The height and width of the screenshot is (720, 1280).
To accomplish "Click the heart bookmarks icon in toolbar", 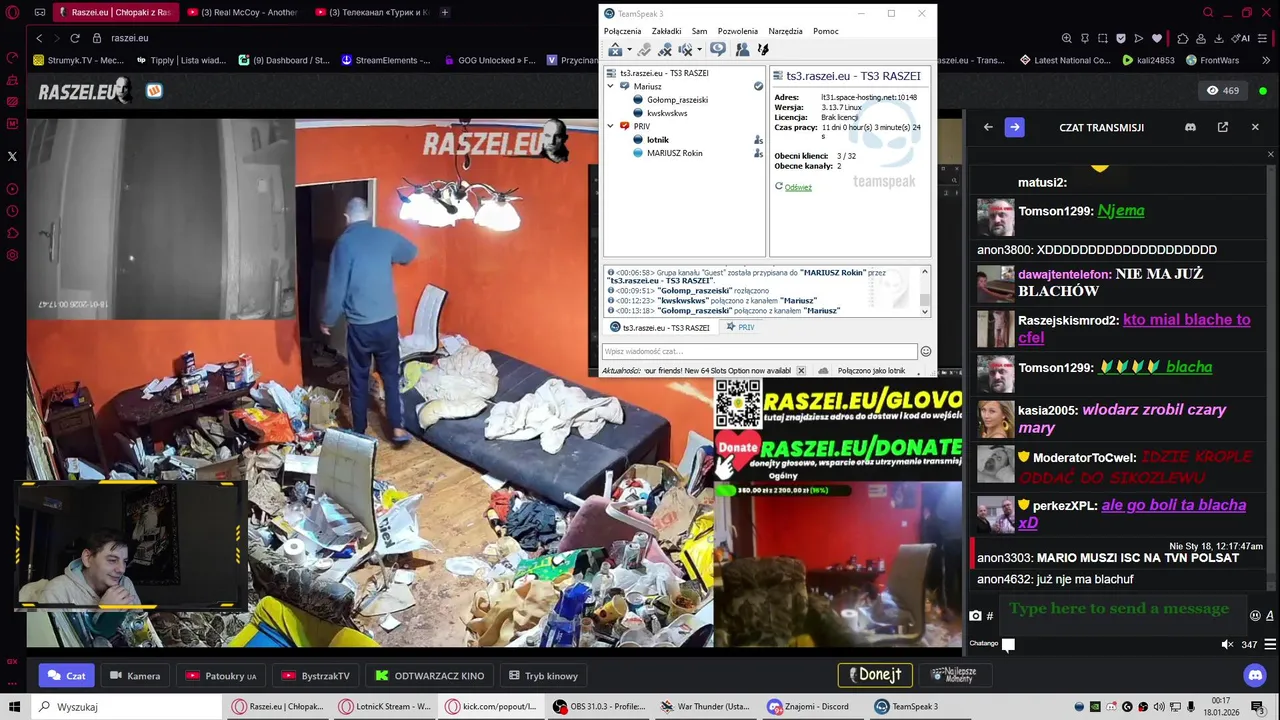I will (x=1157, y=38).
